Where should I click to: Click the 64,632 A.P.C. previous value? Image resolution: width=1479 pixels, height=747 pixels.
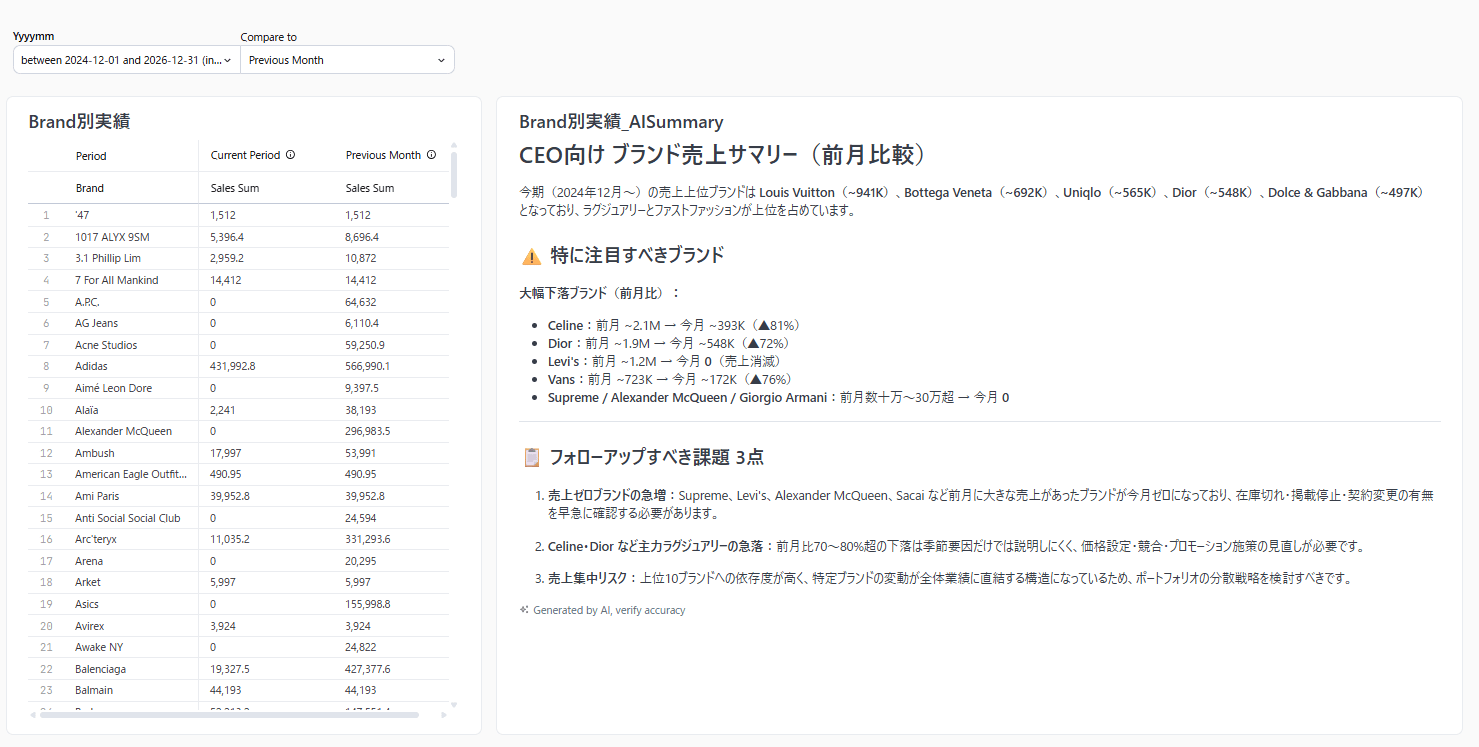tap(361, 302)
